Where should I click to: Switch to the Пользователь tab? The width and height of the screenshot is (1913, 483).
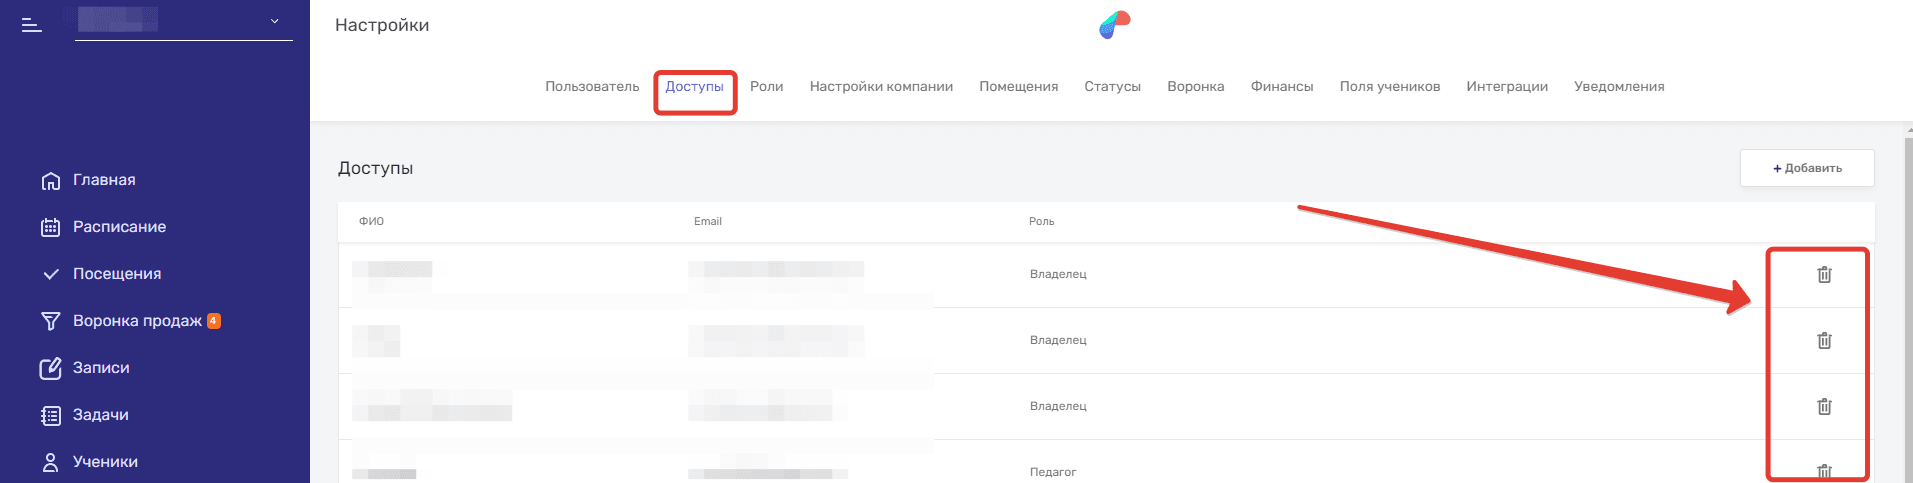pos(592,87)
